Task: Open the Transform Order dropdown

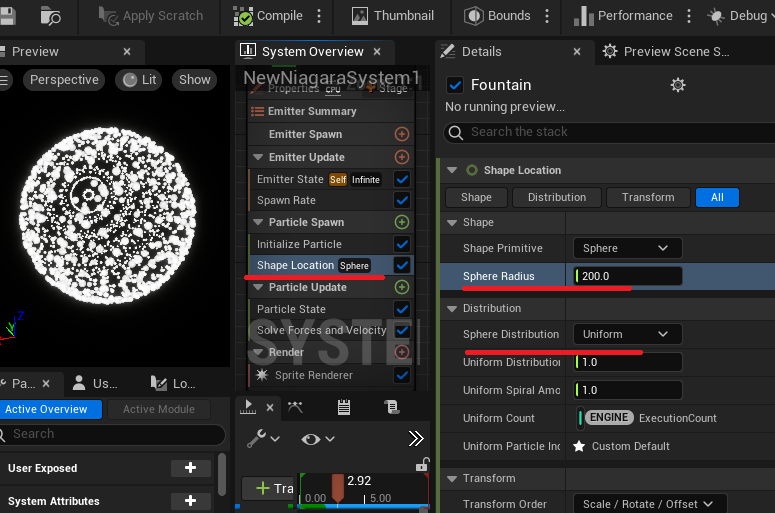Action: (x=649, y=504)
